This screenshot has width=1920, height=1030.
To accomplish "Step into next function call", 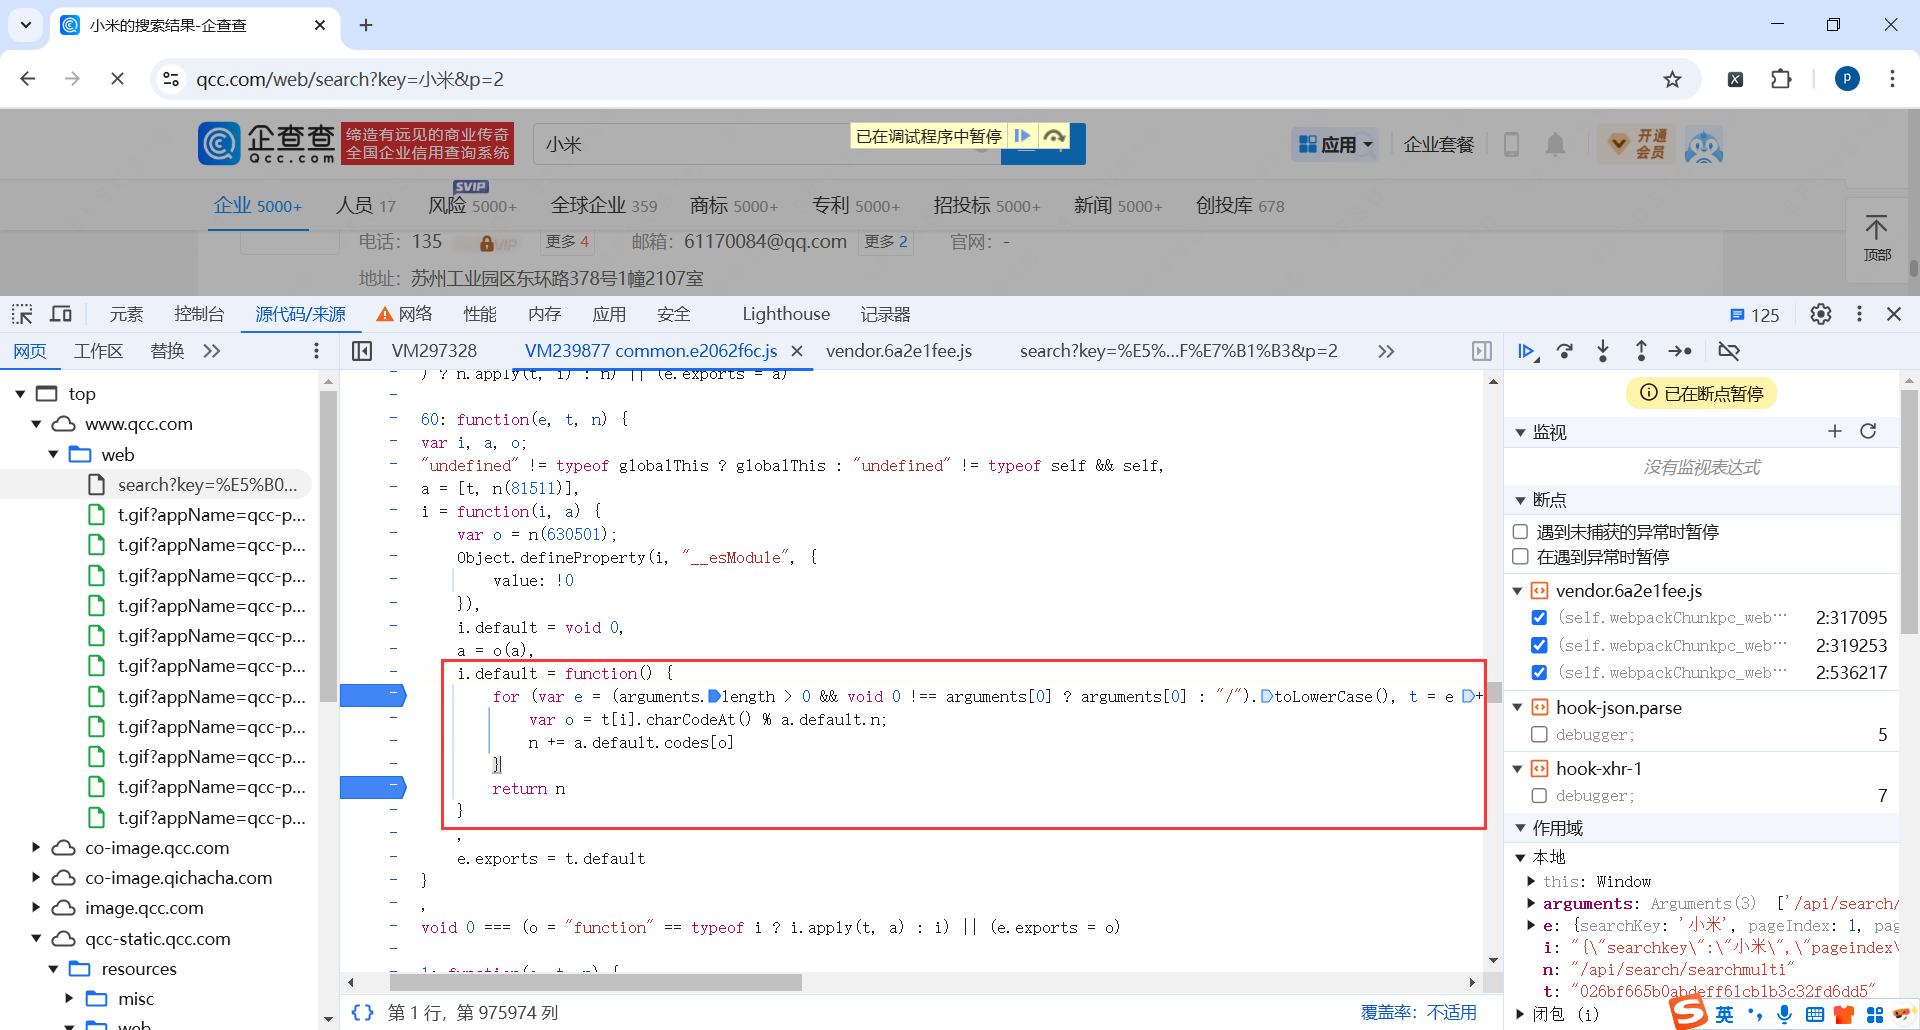I will click(x=1603, y=351).
